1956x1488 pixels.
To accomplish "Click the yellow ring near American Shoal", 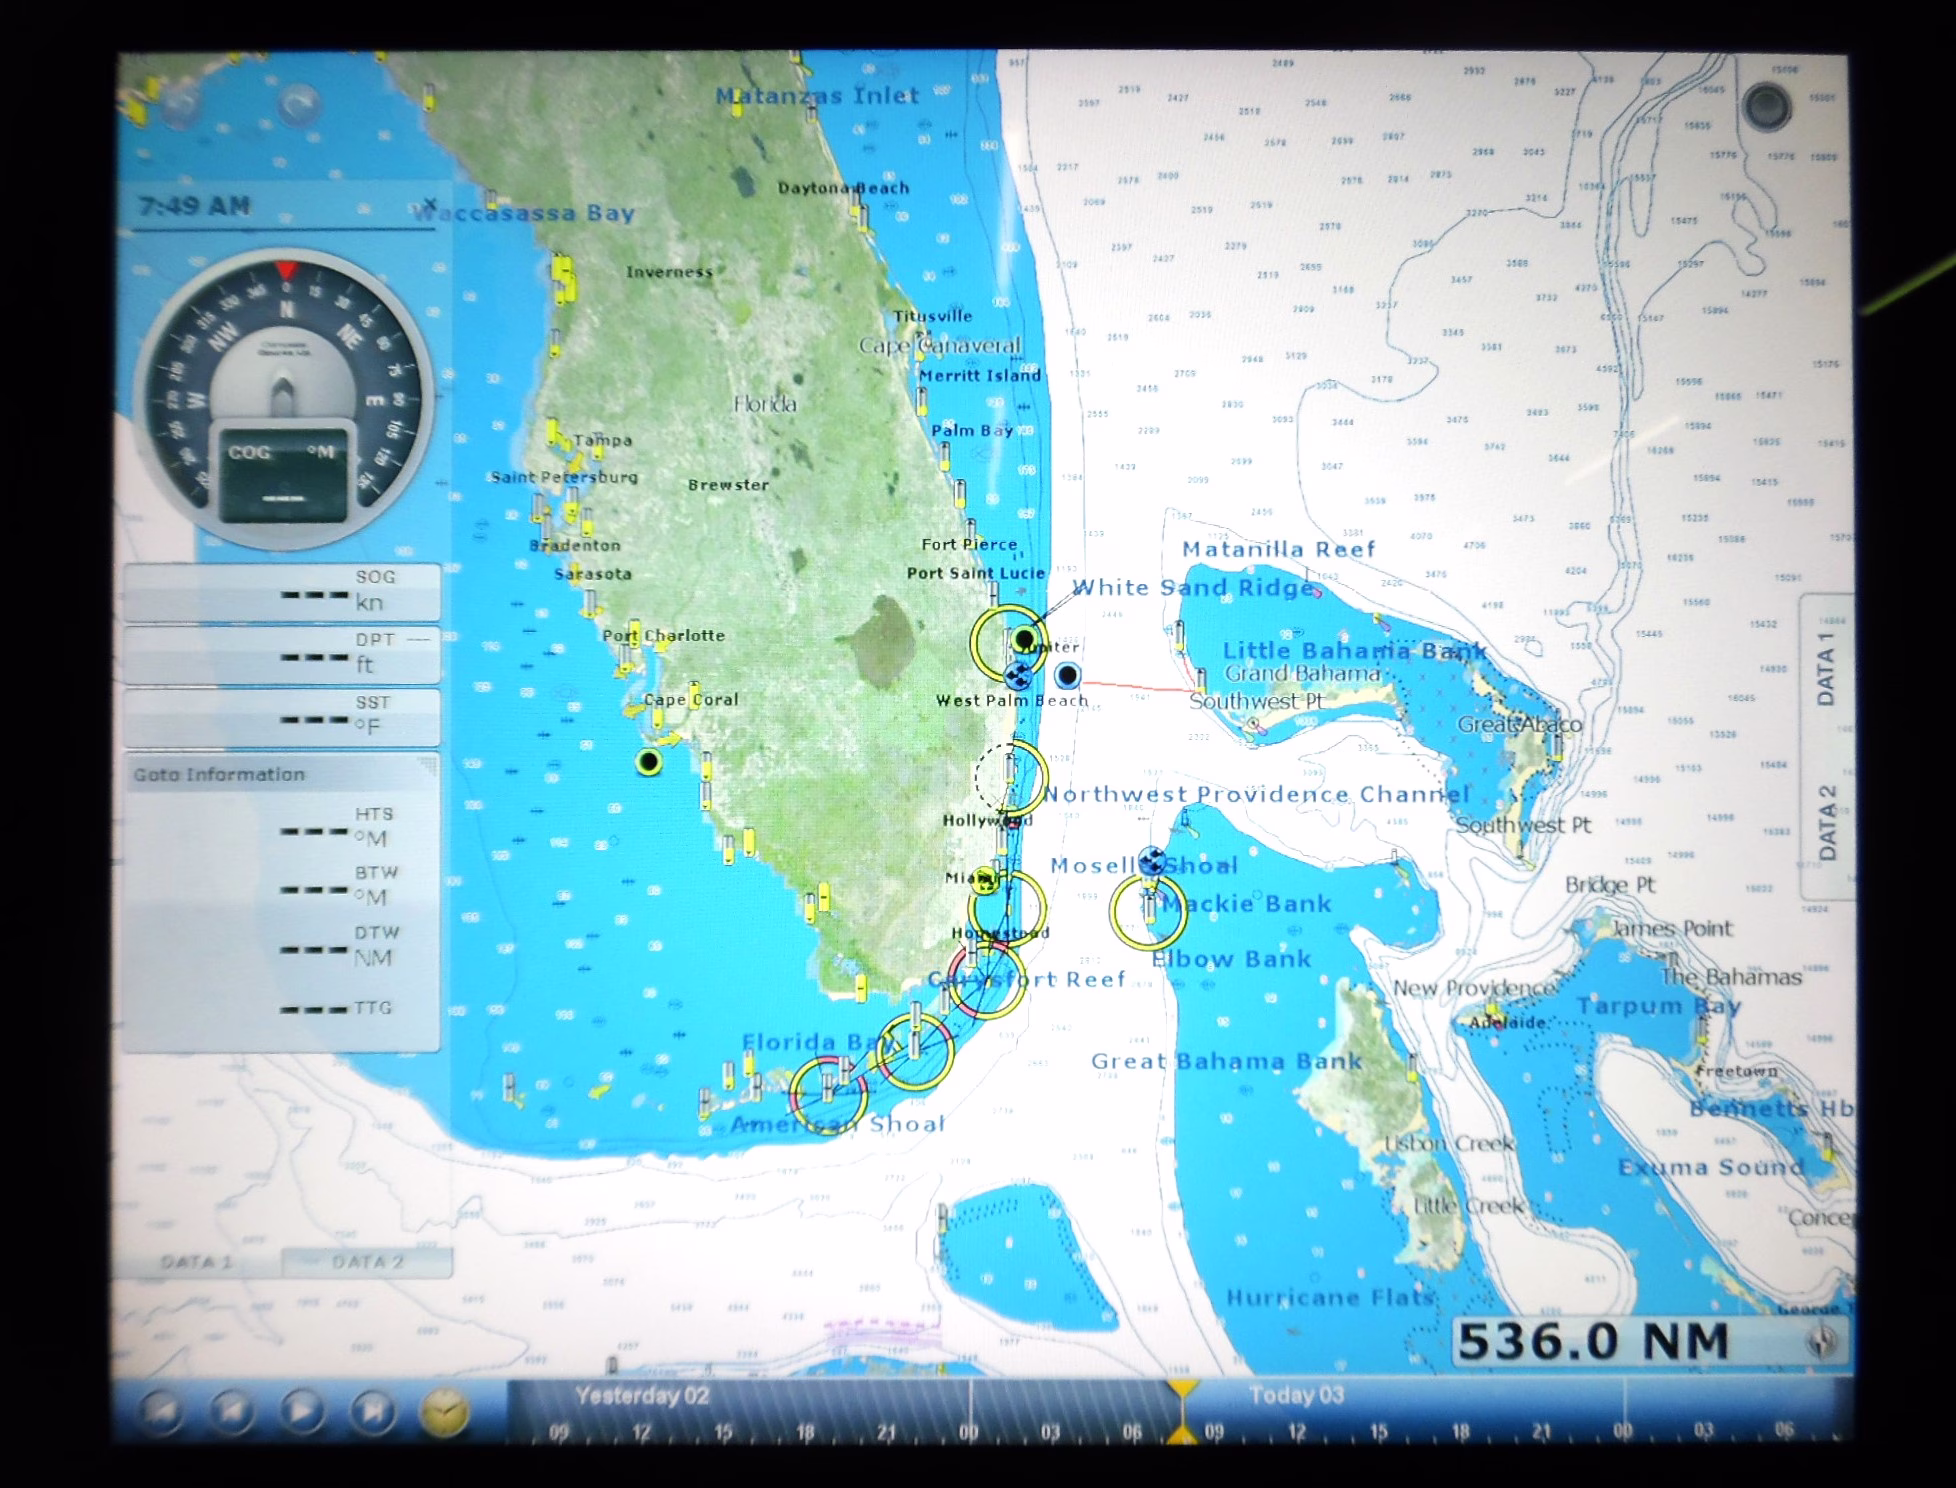I will click(x=828, y=1094).
